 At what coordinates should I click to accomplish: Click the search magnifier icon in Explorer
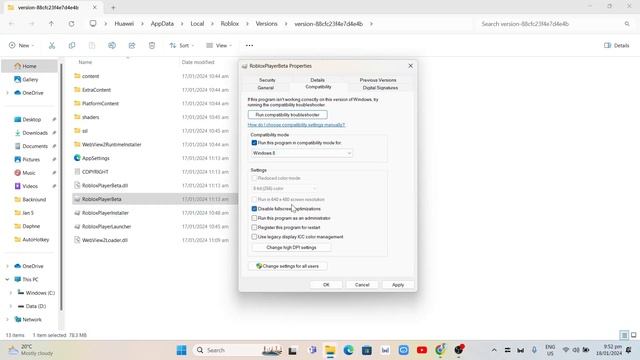[x=627, y=24]
